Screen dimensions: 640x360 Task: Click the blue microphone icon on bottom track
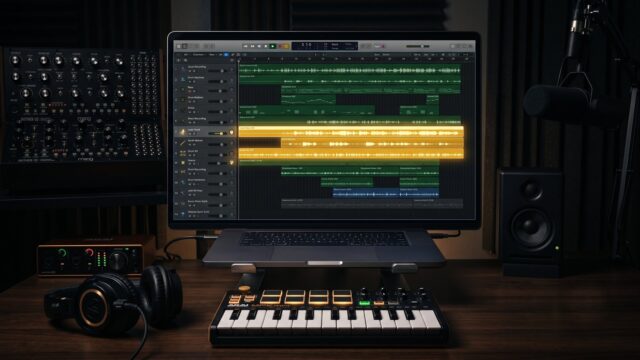click(x=182, y=214)
